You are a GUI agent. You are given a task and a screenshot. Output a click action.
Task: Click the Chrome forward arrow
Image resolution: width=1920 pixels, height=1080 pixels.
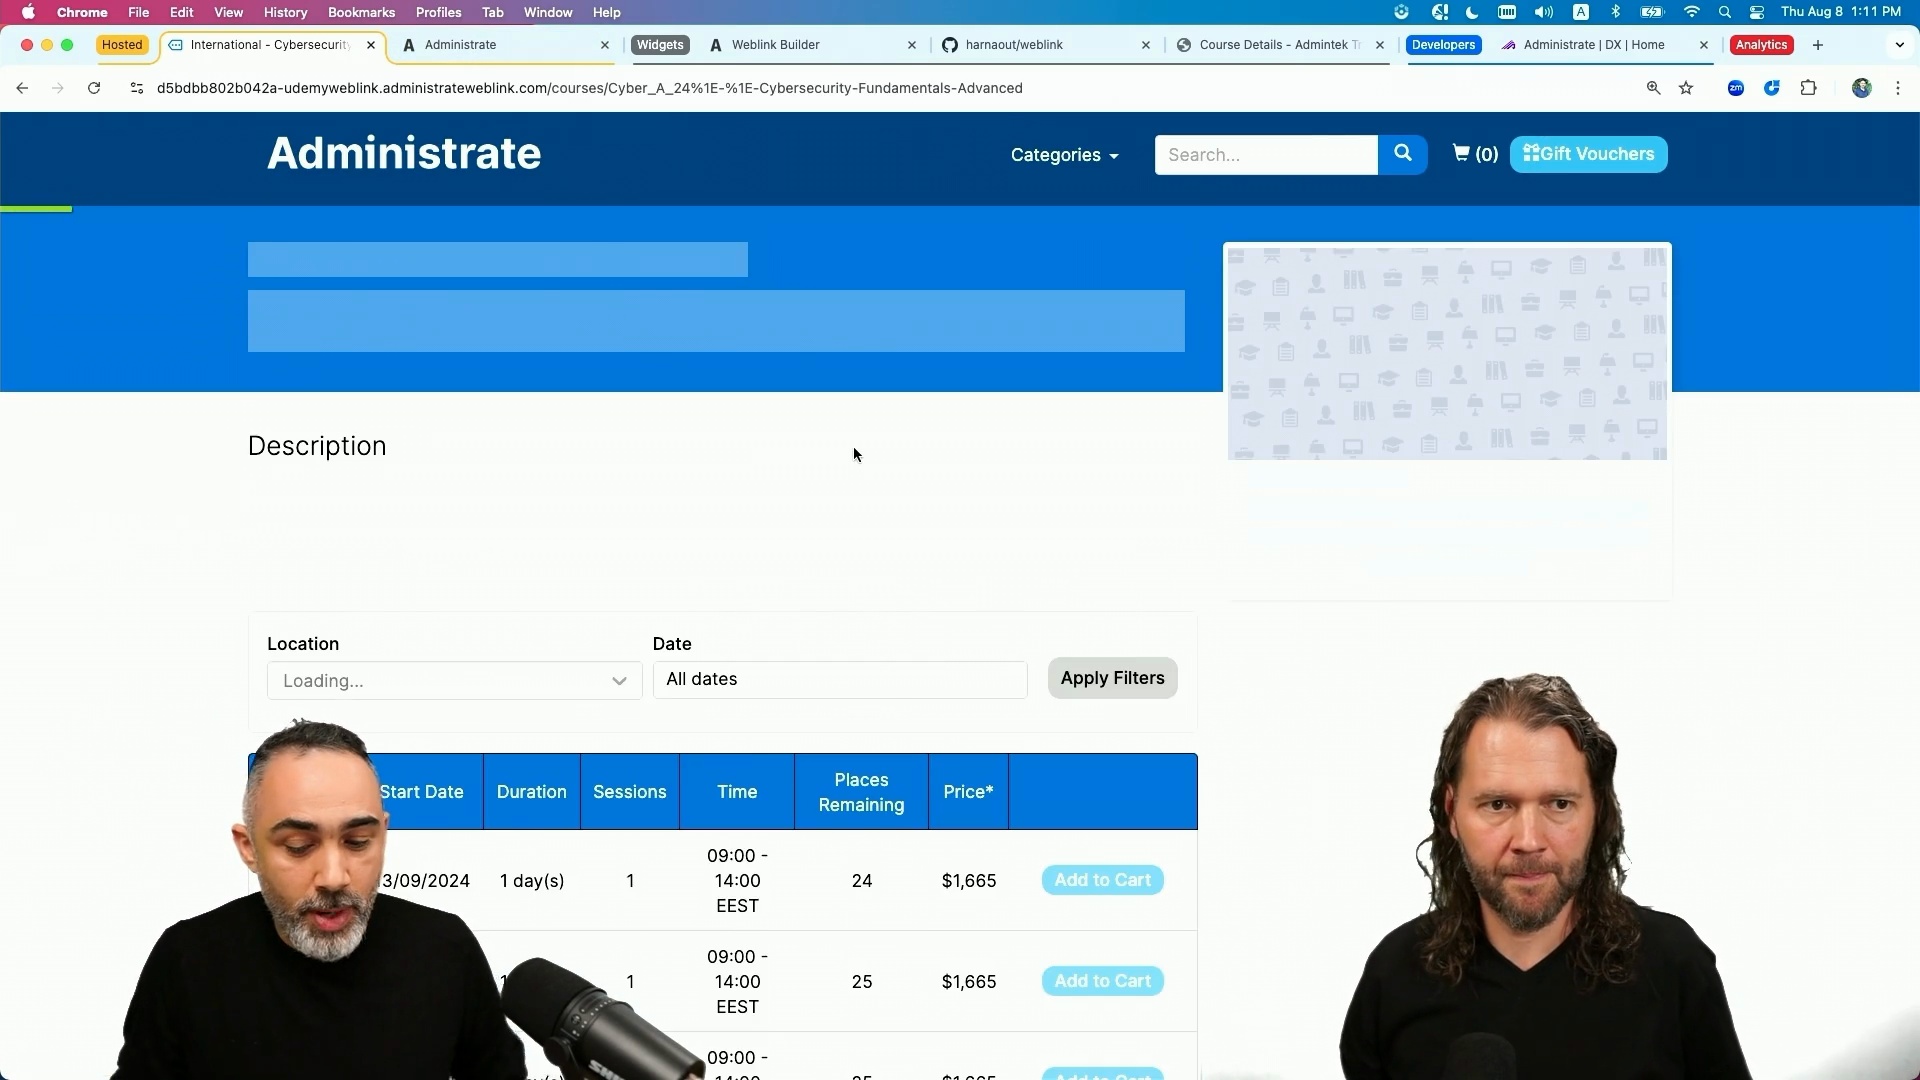point(58,88)
